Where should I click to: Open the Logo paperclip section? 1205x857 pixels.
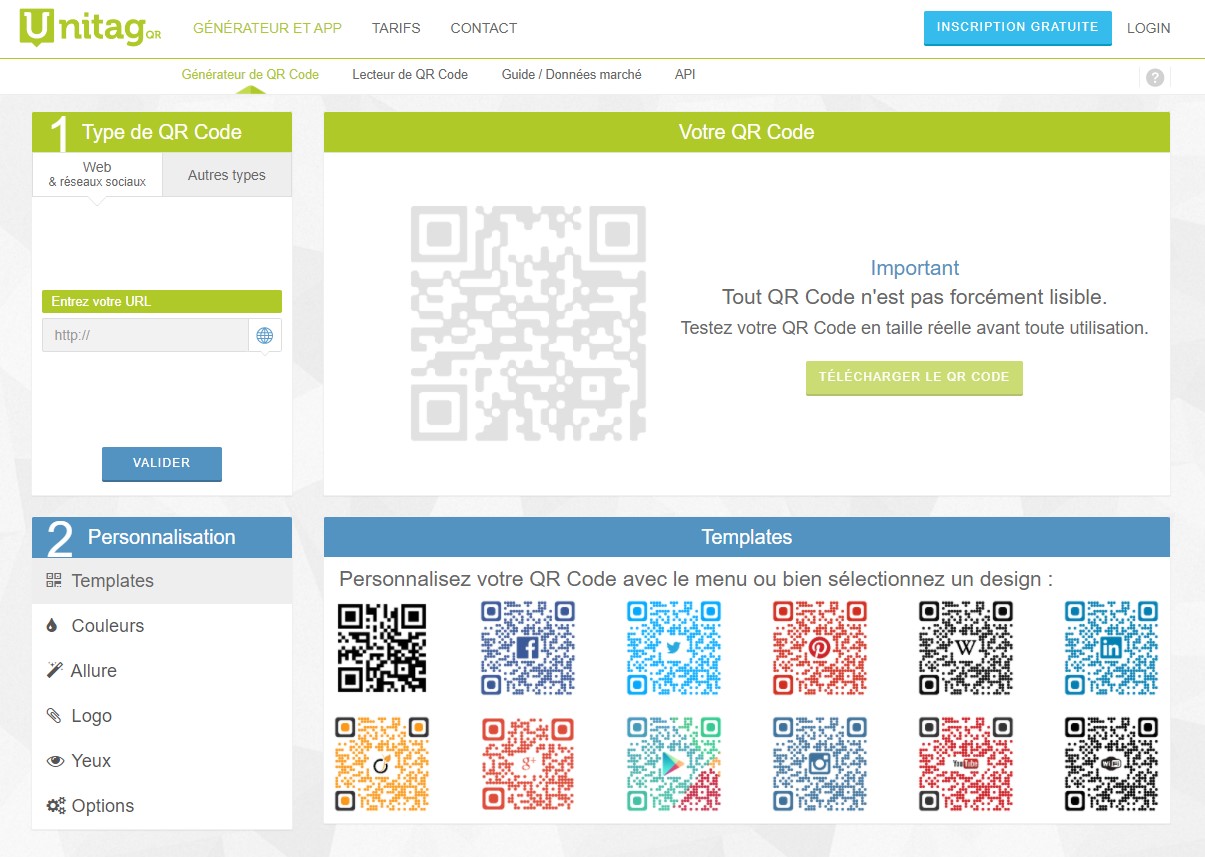[x=91, y=716]
